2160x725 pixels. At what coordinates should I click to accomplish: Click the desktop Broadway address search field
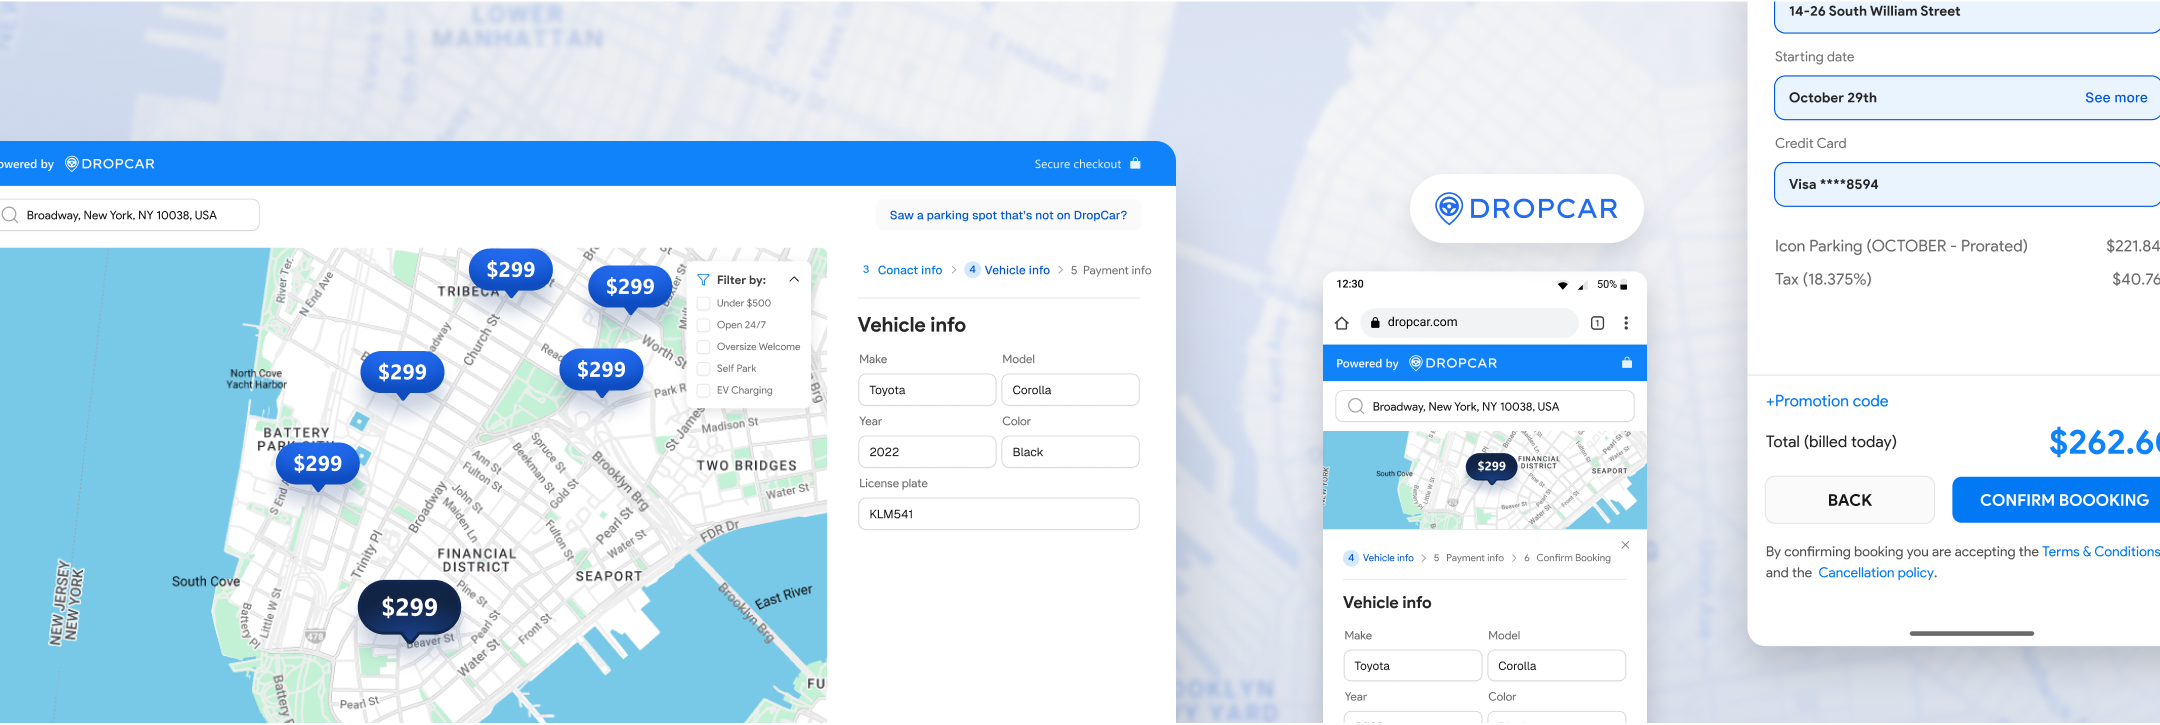tap(128, 215)
